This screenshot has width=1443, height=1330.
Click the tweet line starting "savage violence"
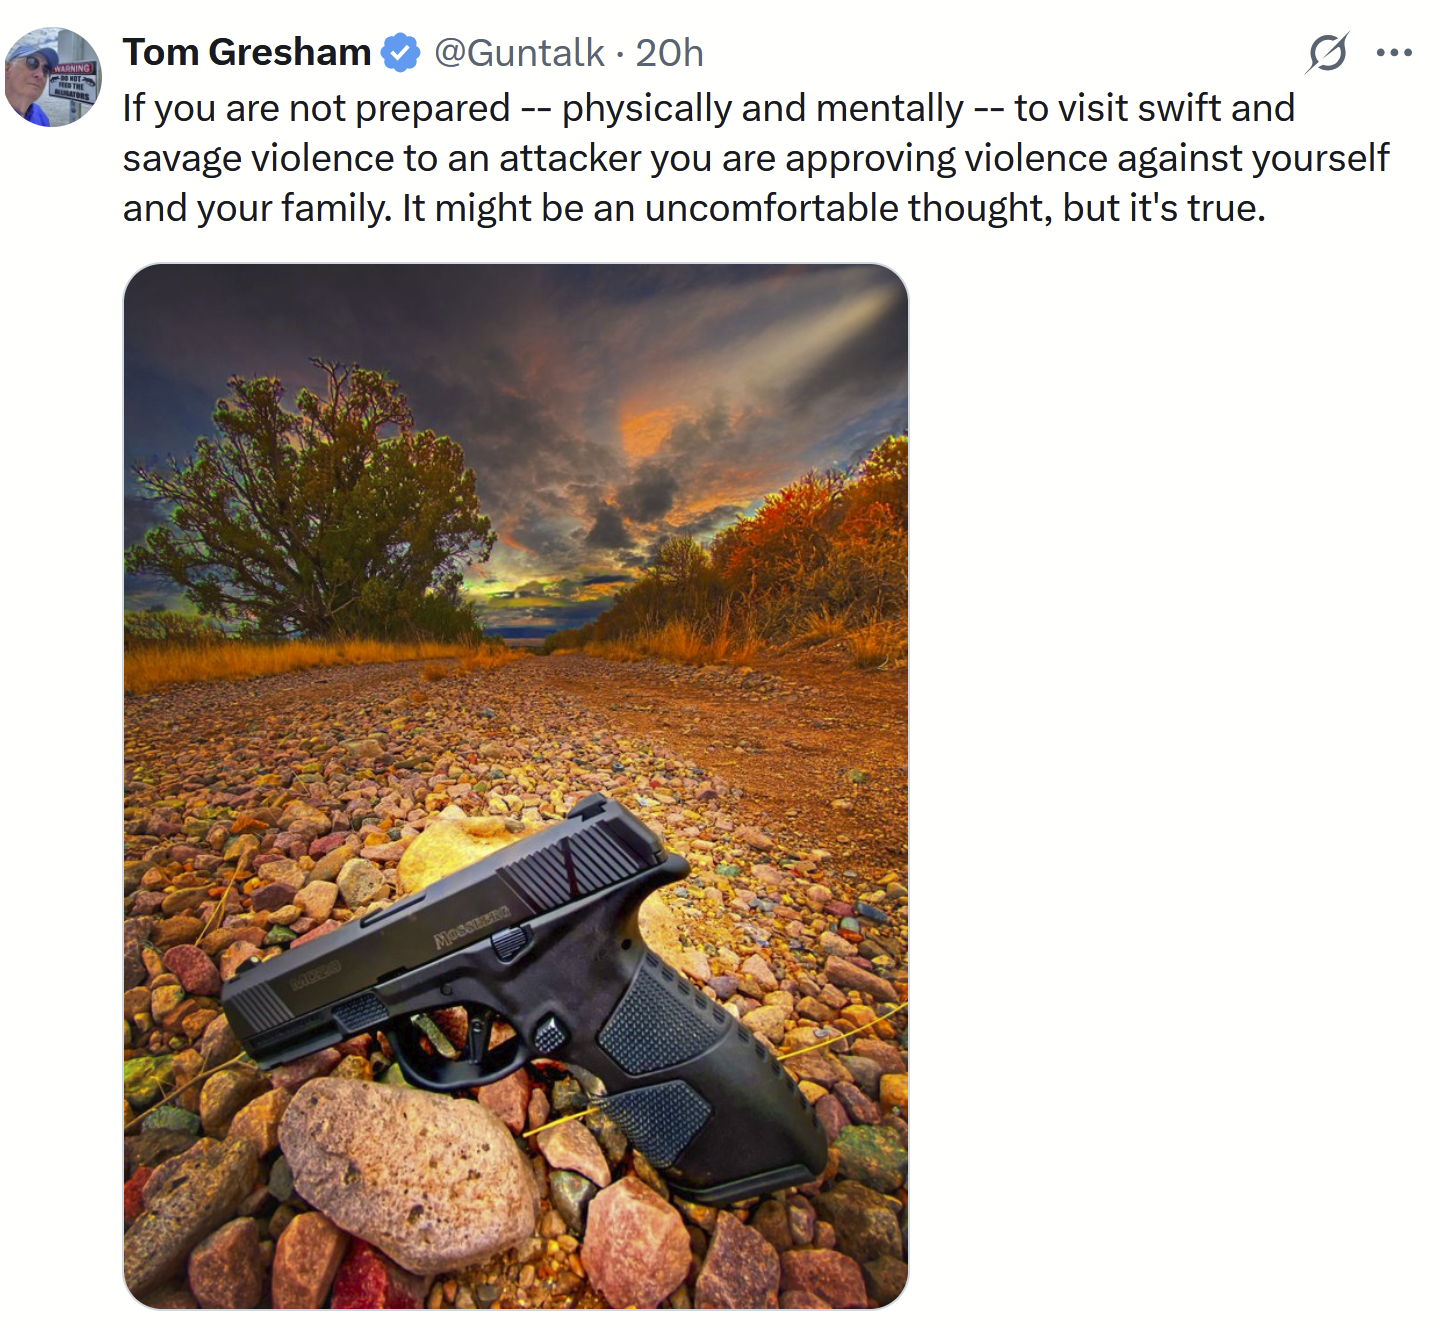(755, 158)
